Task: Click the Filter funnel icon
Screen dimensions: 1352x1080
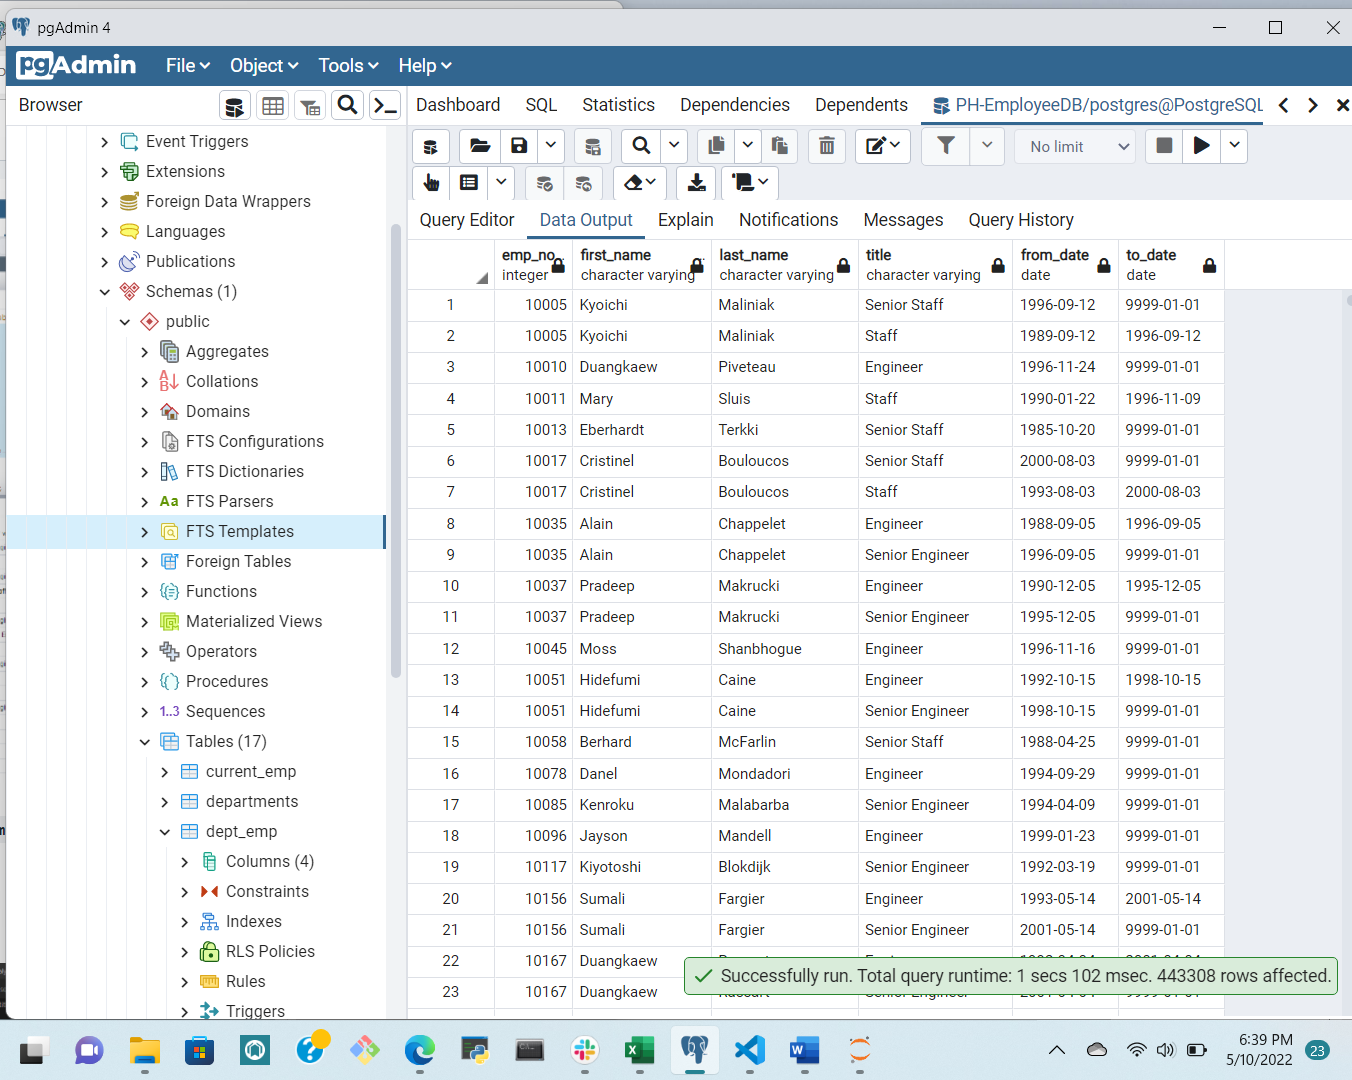Action: pos(946,146)
